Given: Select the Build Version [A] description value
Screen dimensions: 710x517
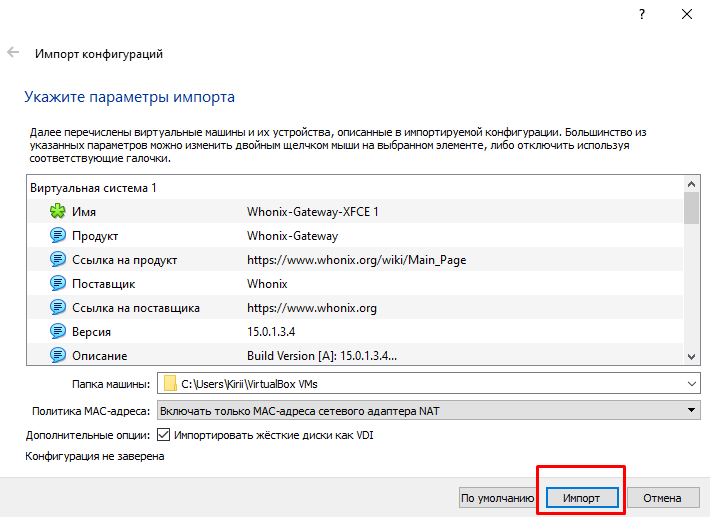Looking at the screenshot, I should click(322, 356).
